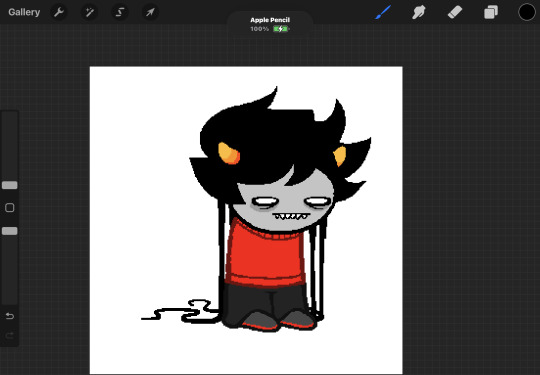
Task: Click the brush size slider handle
Action: [x=10, y=185]
